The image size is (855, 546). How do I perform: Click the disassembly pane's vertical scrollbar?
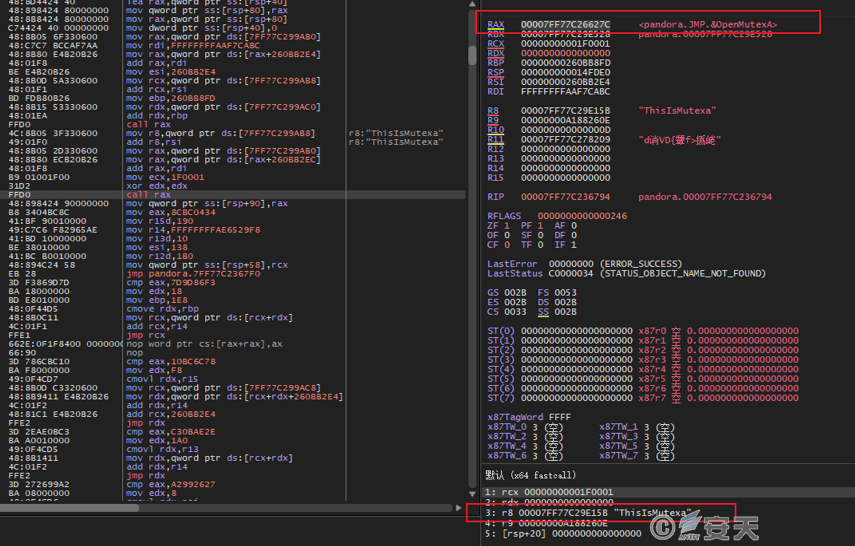472,250
